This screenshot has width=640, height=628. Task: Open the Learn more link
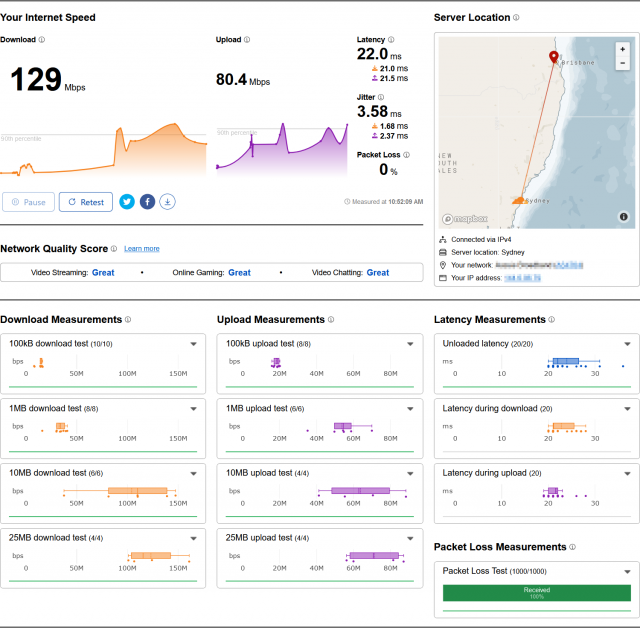[x=142, y=249]
